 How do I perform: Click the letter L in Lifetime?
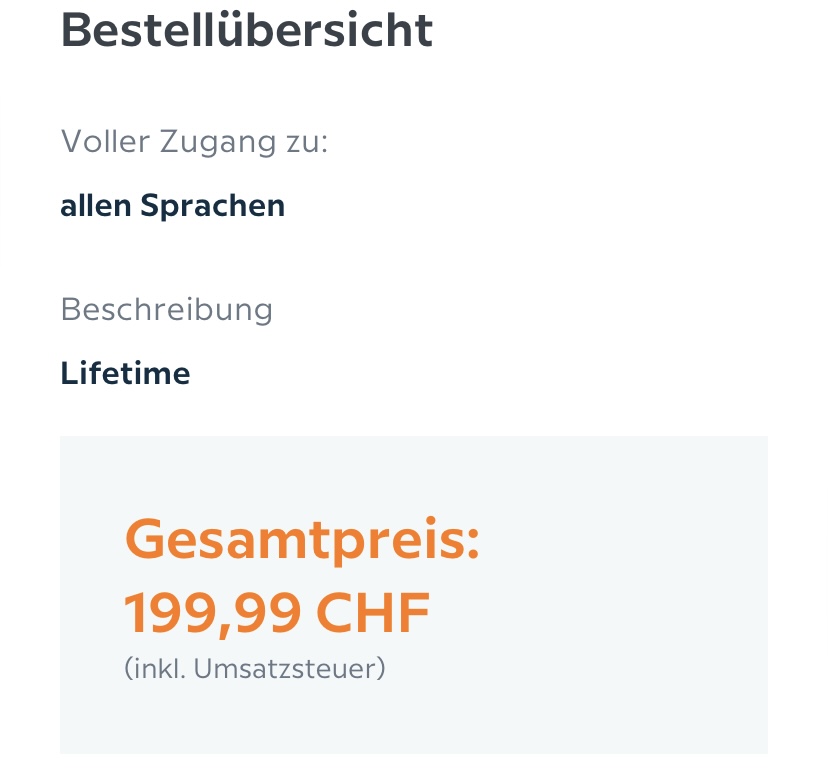[69, 373]
